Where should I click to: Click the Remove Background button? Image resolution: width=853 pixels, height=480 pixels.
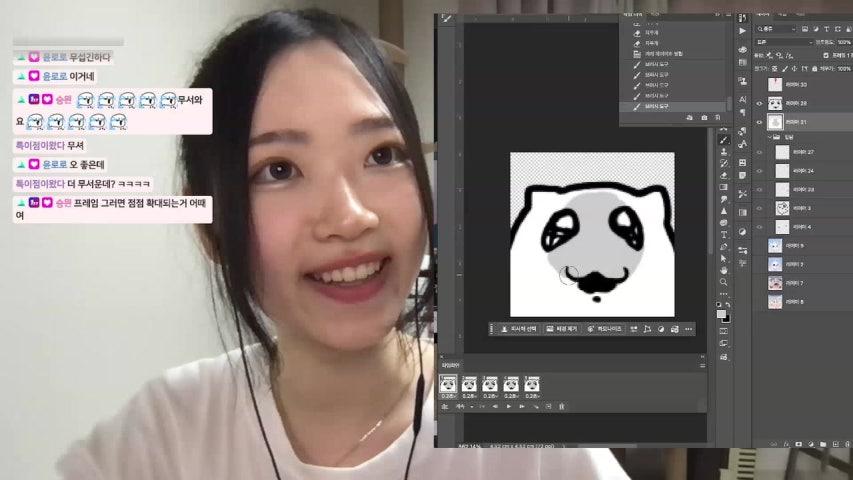pos(561,329)
